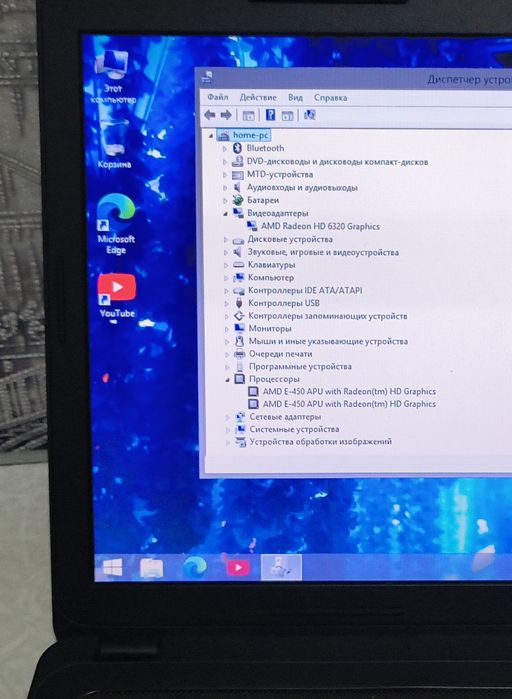This screenshot has width=512, height=699.
Task: Expand the Дисковые устройства node
Action: click(x=225, y=239)
